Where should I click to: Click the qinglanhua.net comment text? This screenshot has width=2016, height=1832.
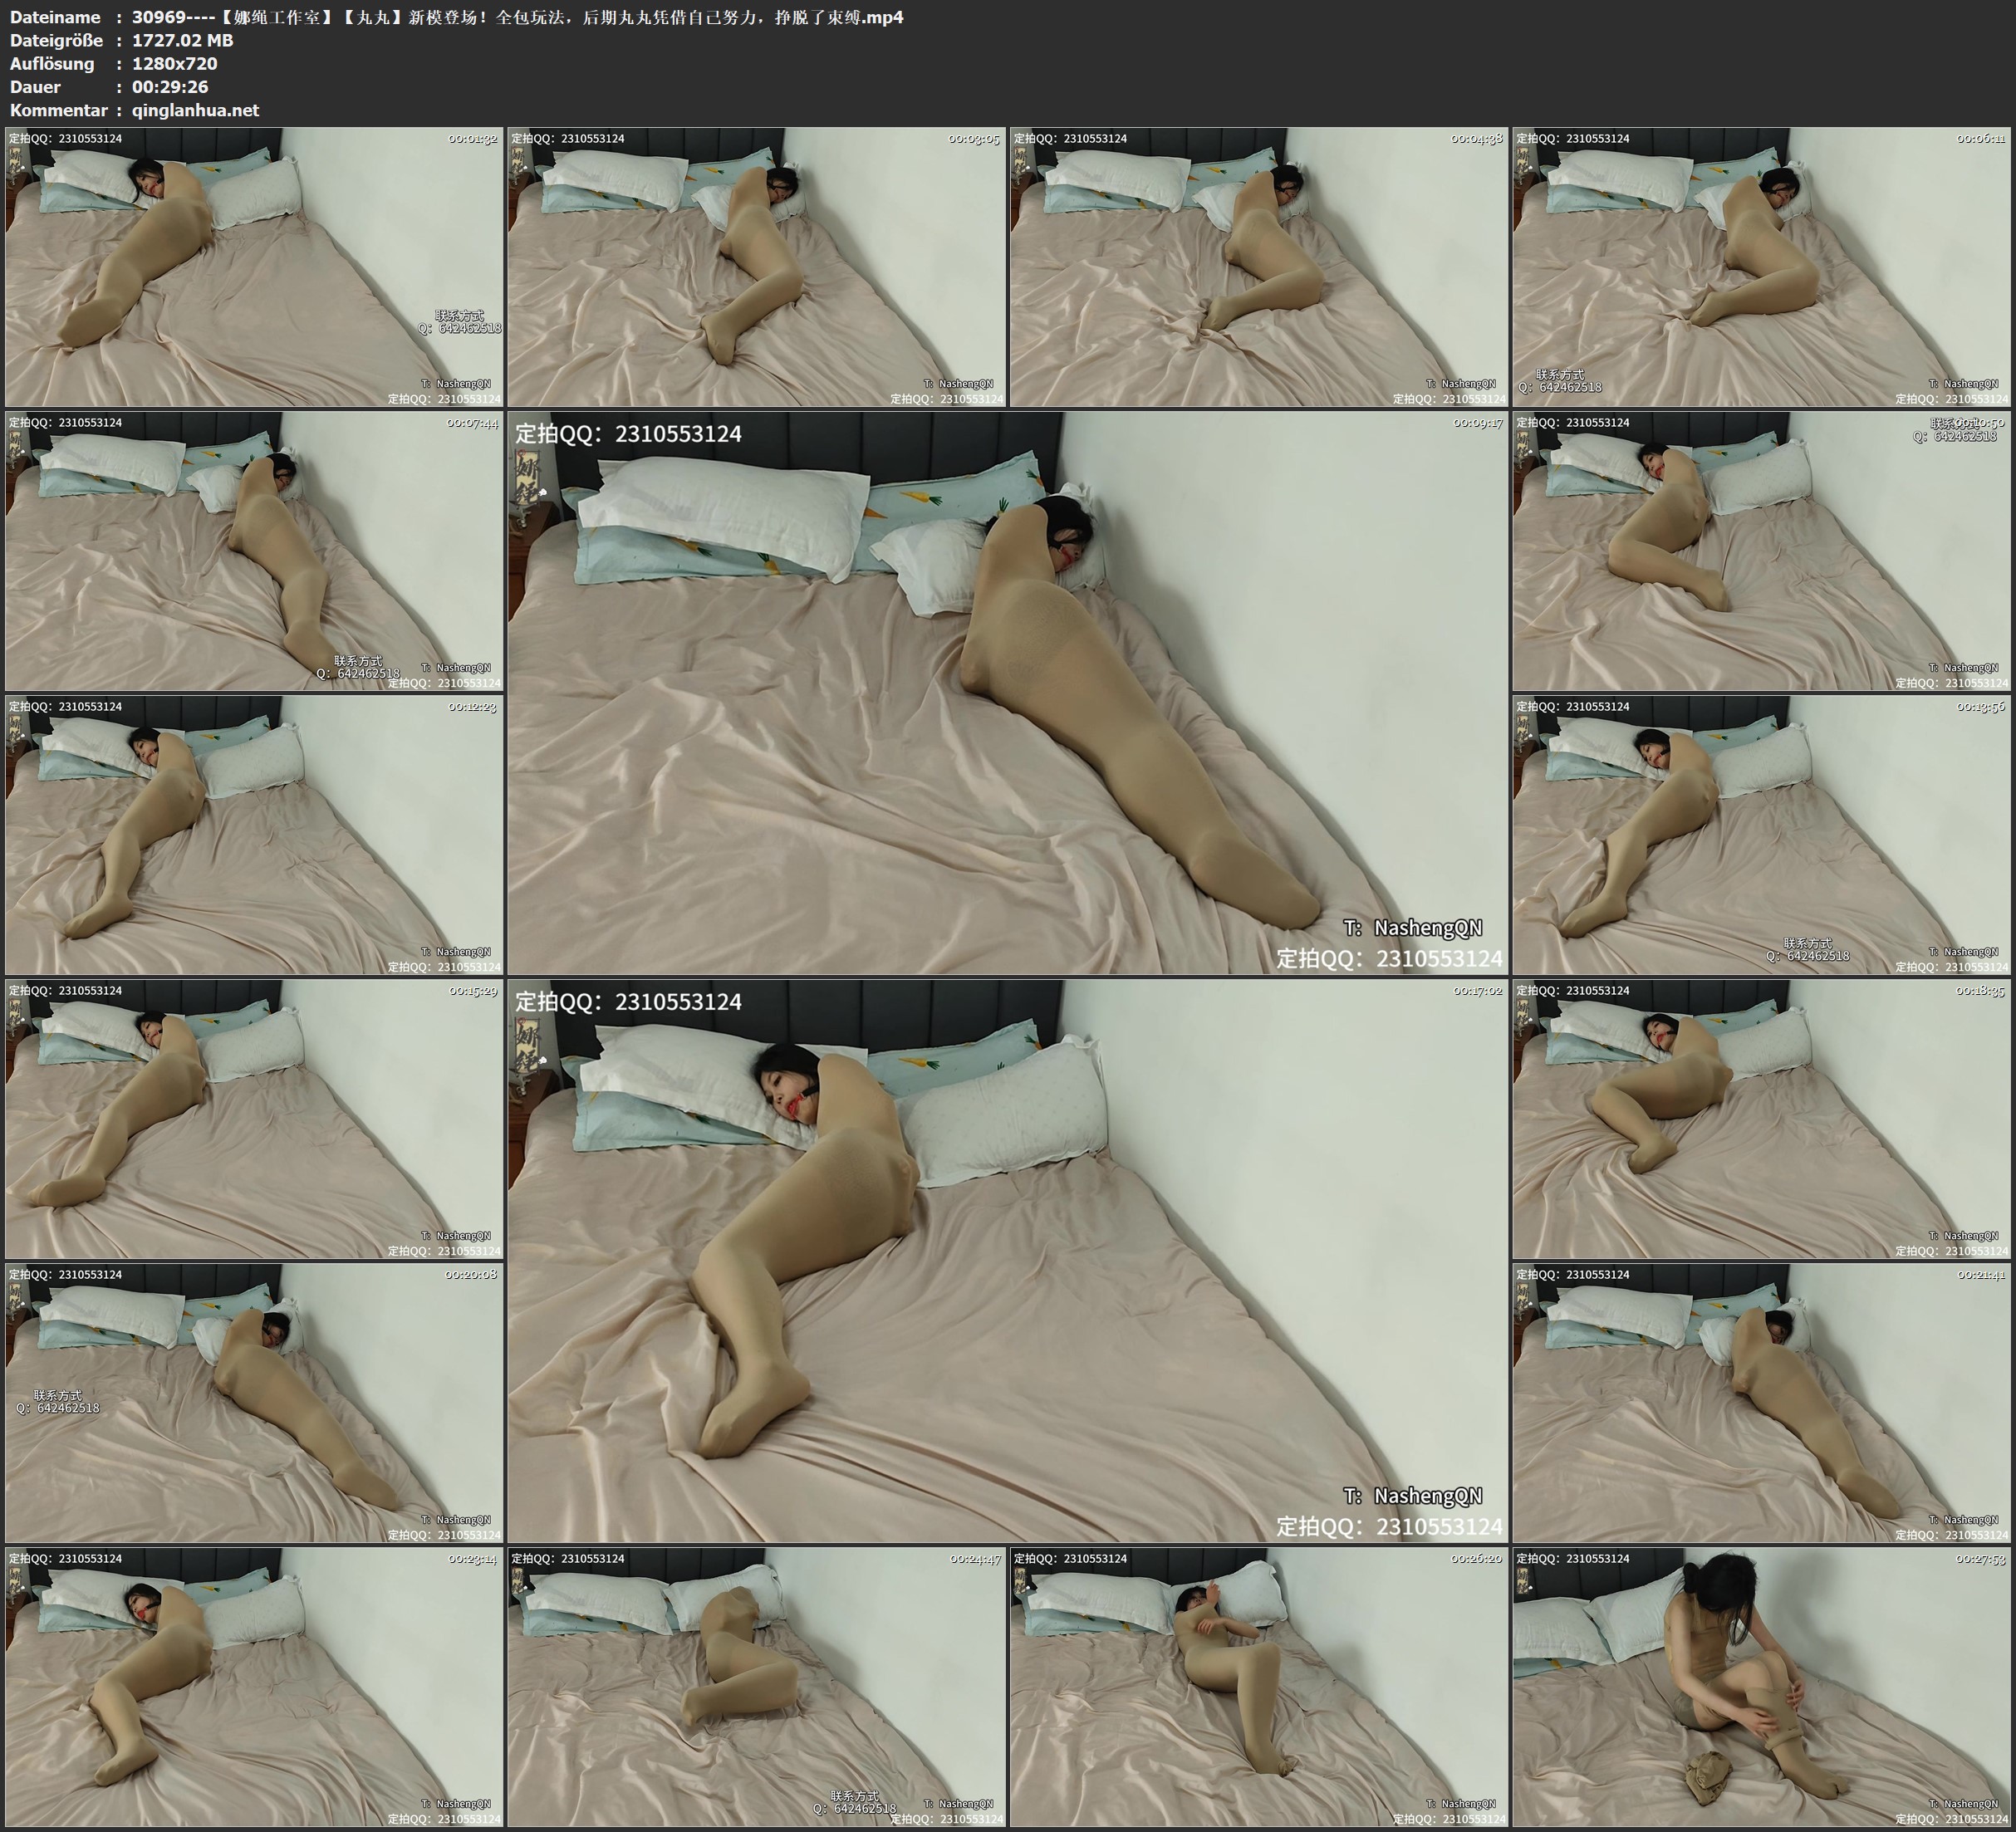tap(195, 111)
